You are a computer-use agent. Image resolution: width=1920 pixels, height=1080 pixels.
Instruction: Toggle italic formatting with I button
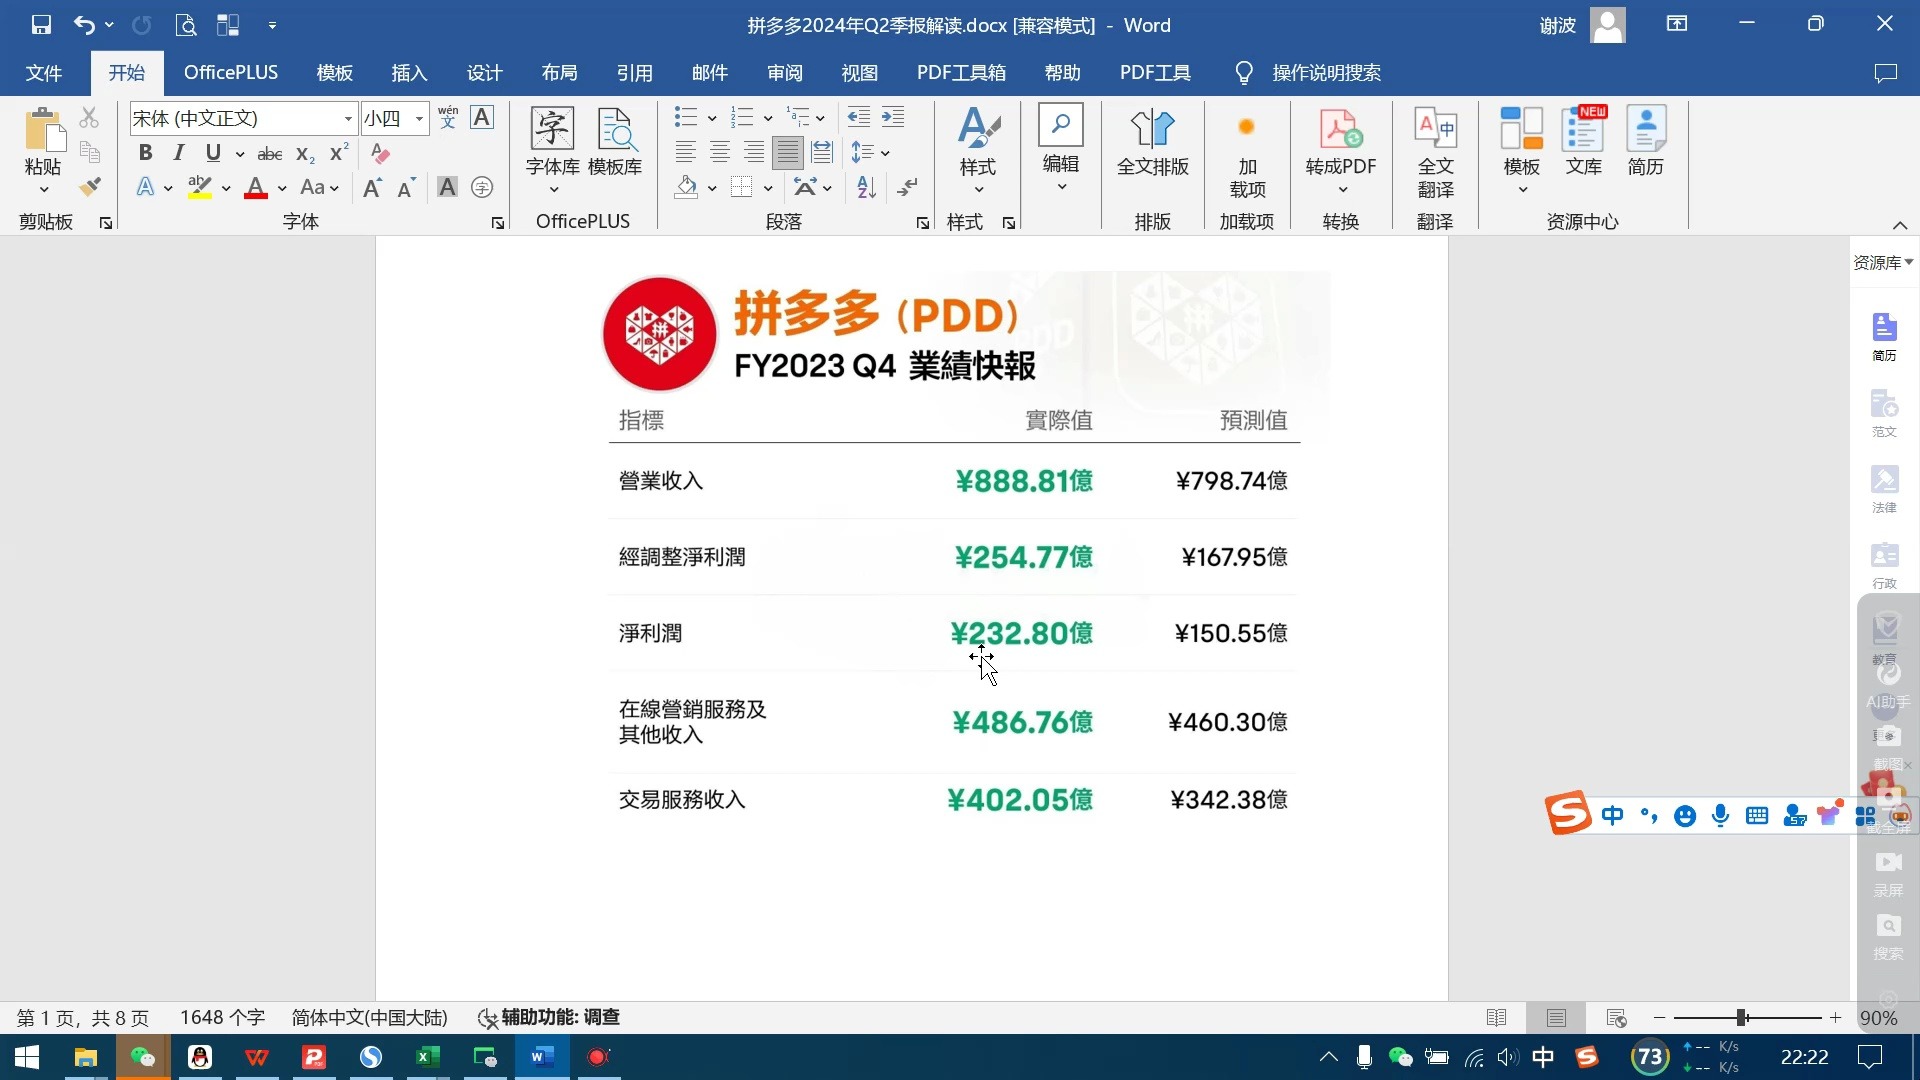[177, 153]
